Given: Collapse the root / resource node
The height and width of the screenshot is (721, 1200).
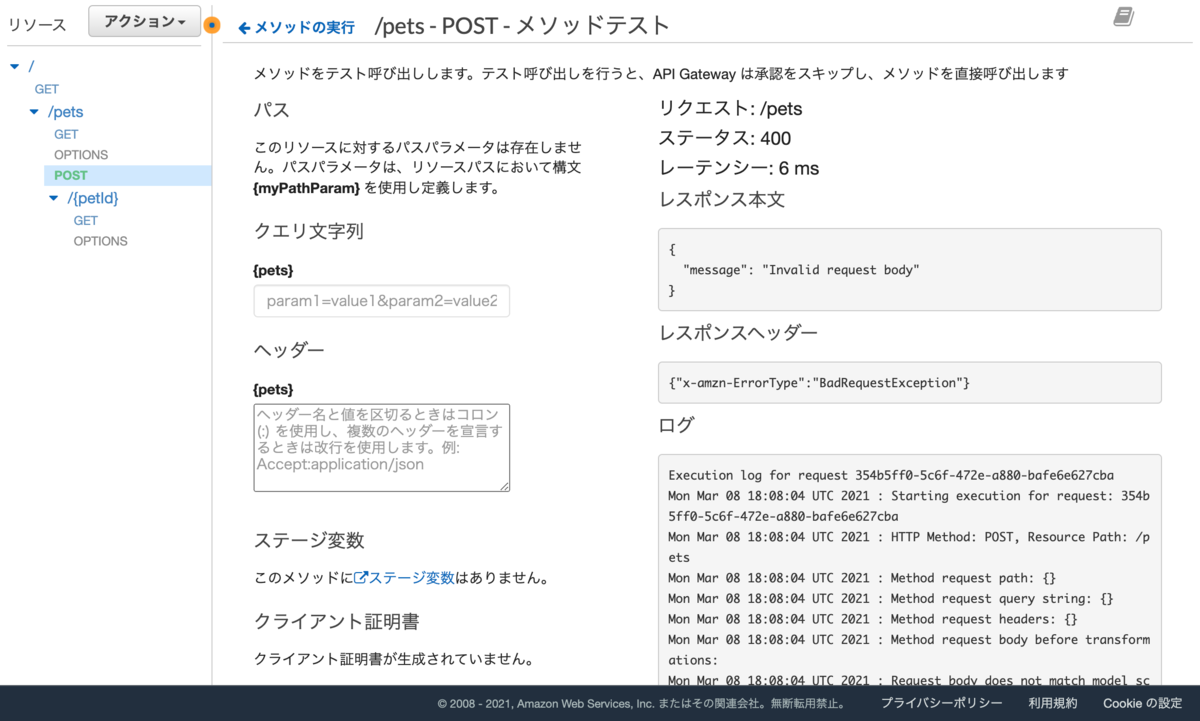Looking at the screenshot, I should coord(14,67).
